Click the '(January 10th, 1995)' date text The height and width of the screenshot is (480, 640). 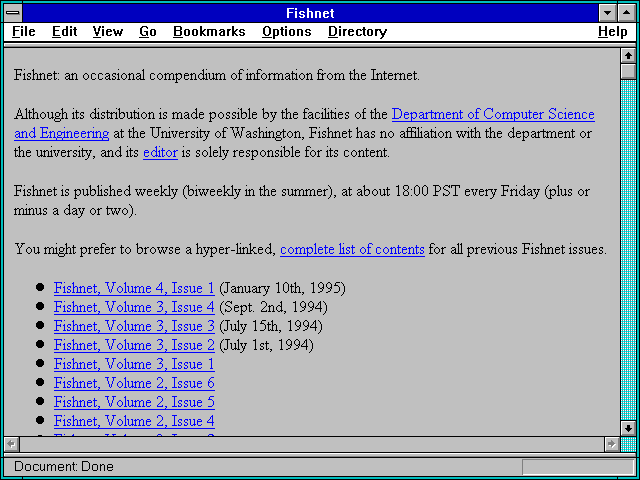(282, 288)
